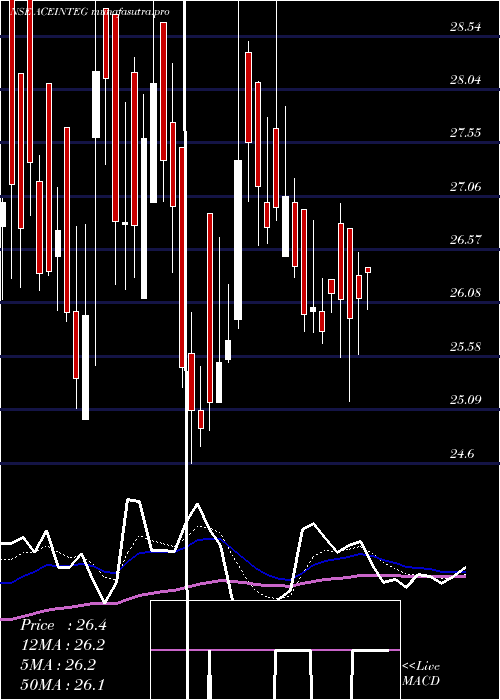Click the 12MA : 26.2 readout
The height and width of the screenshot is (700, 500).
point(64,645)
